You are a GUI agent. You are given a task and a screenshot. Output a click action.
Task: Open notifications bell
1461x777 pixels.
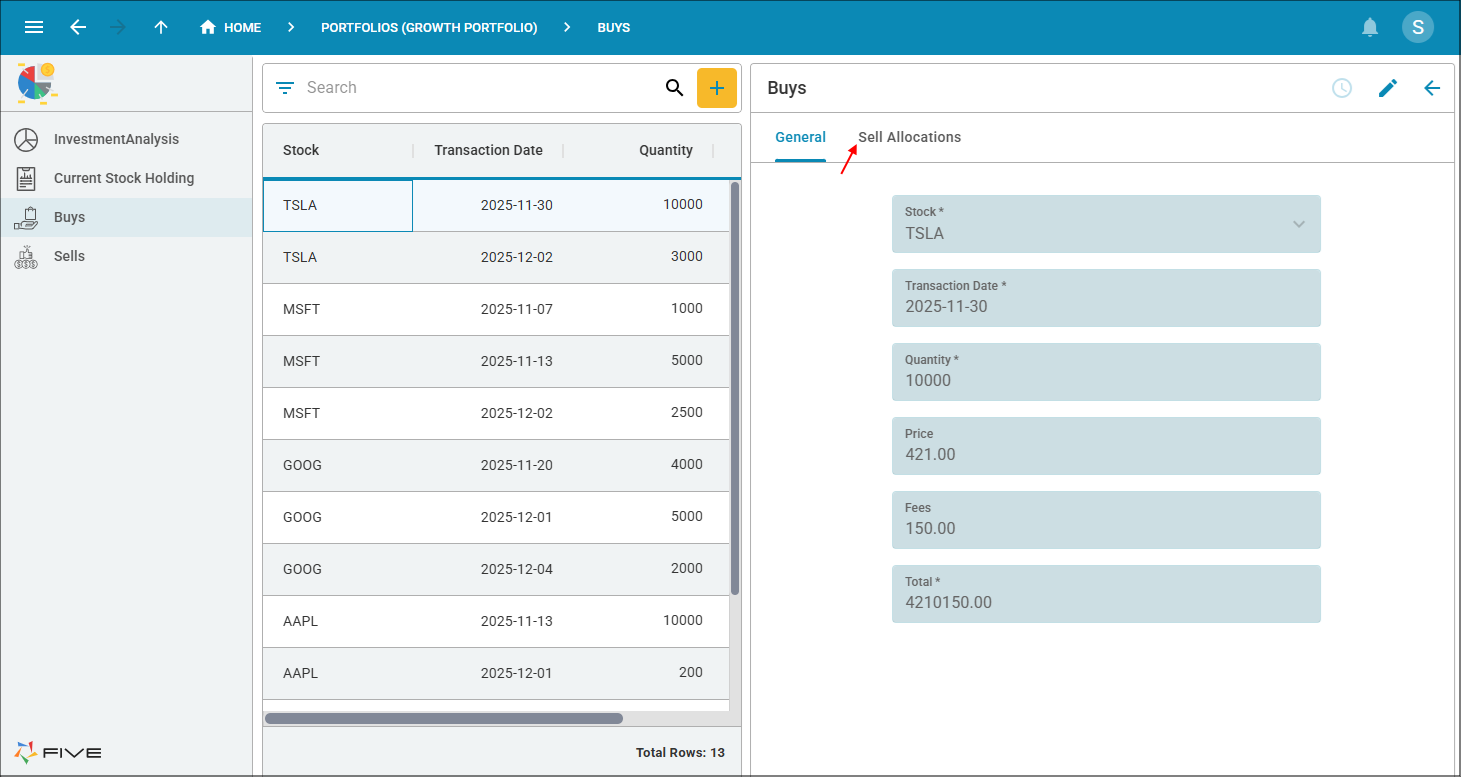[1371, 27]
